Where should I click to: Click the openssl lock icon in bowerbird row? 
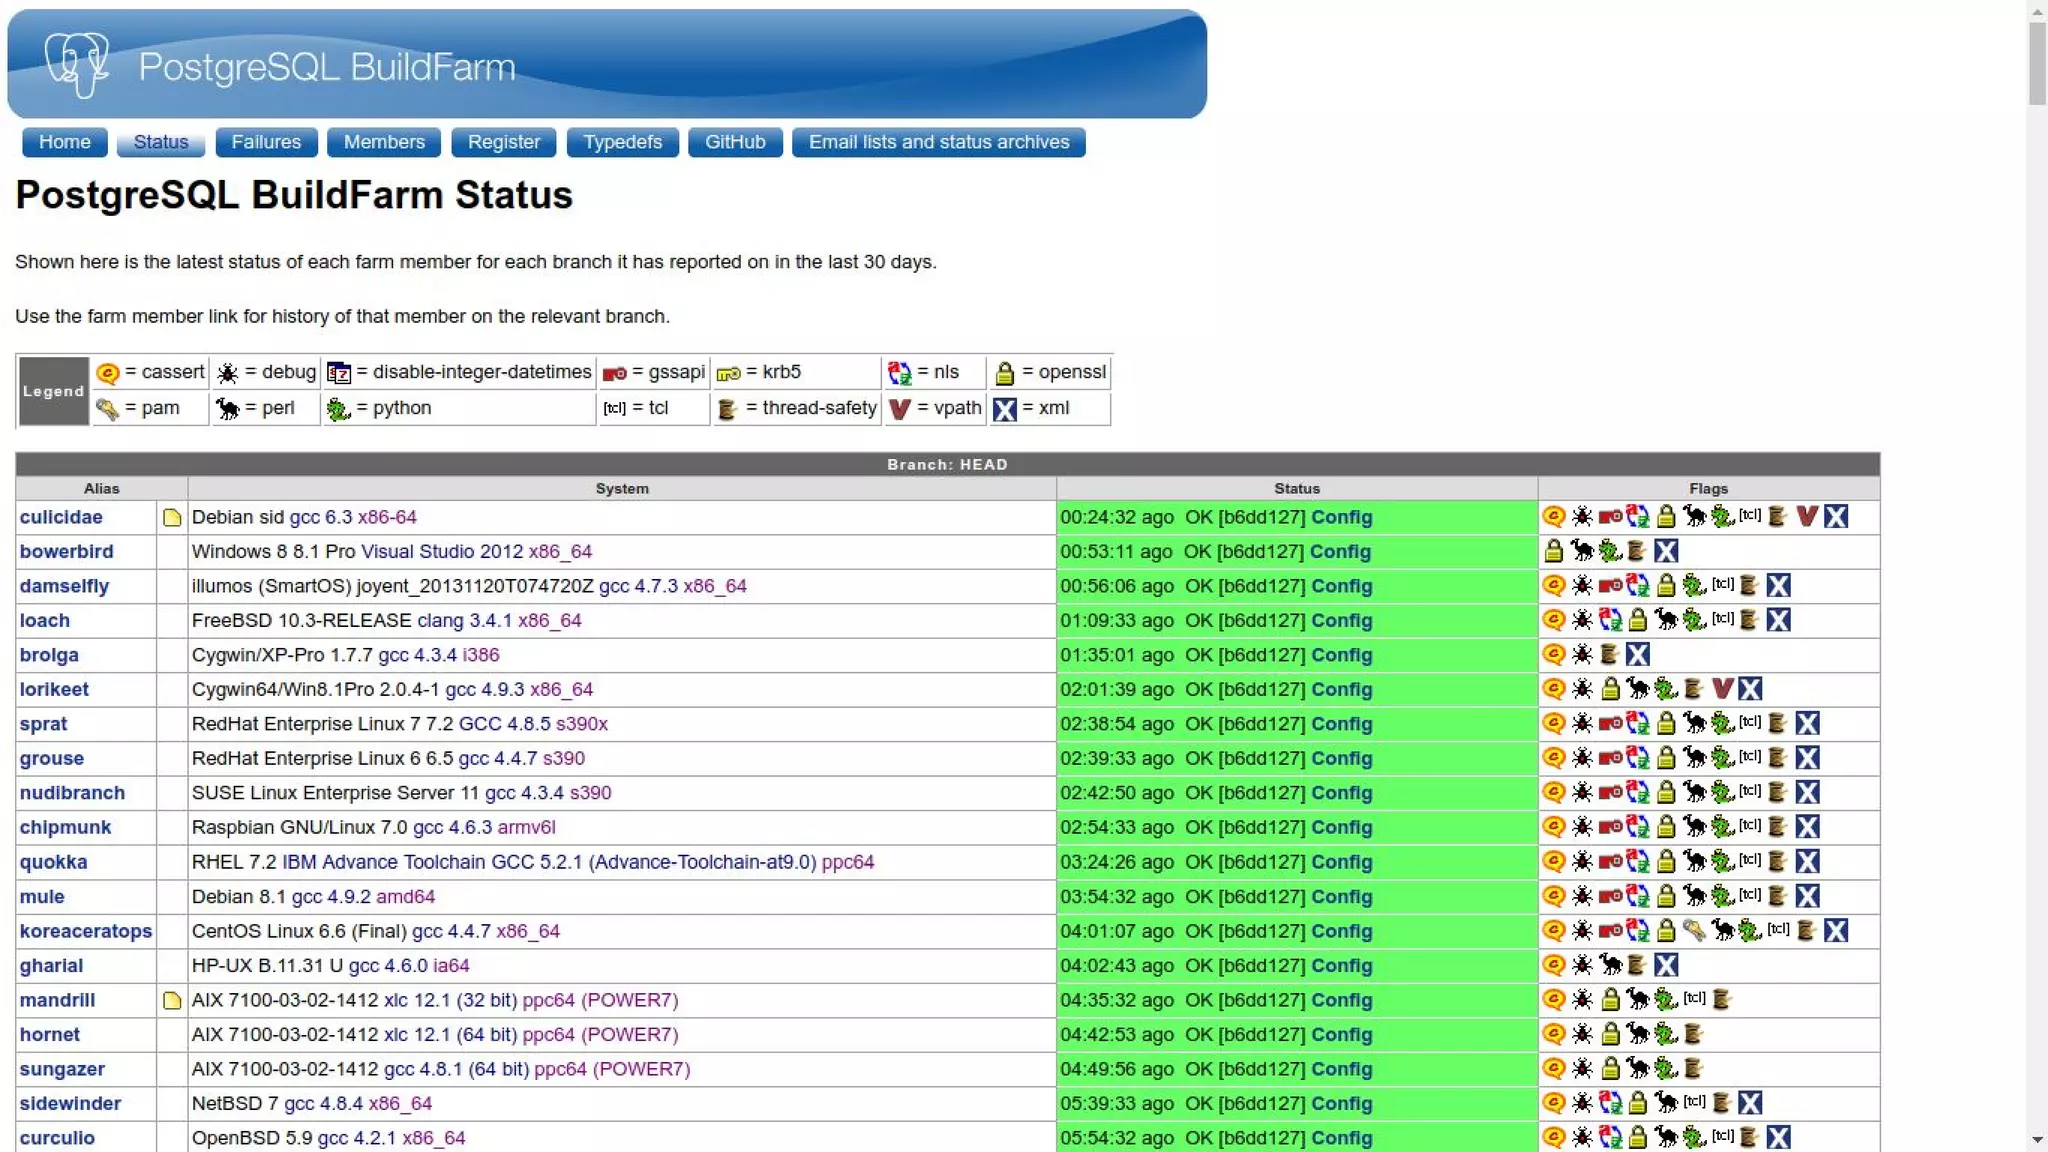click(x=1553, y=552)
